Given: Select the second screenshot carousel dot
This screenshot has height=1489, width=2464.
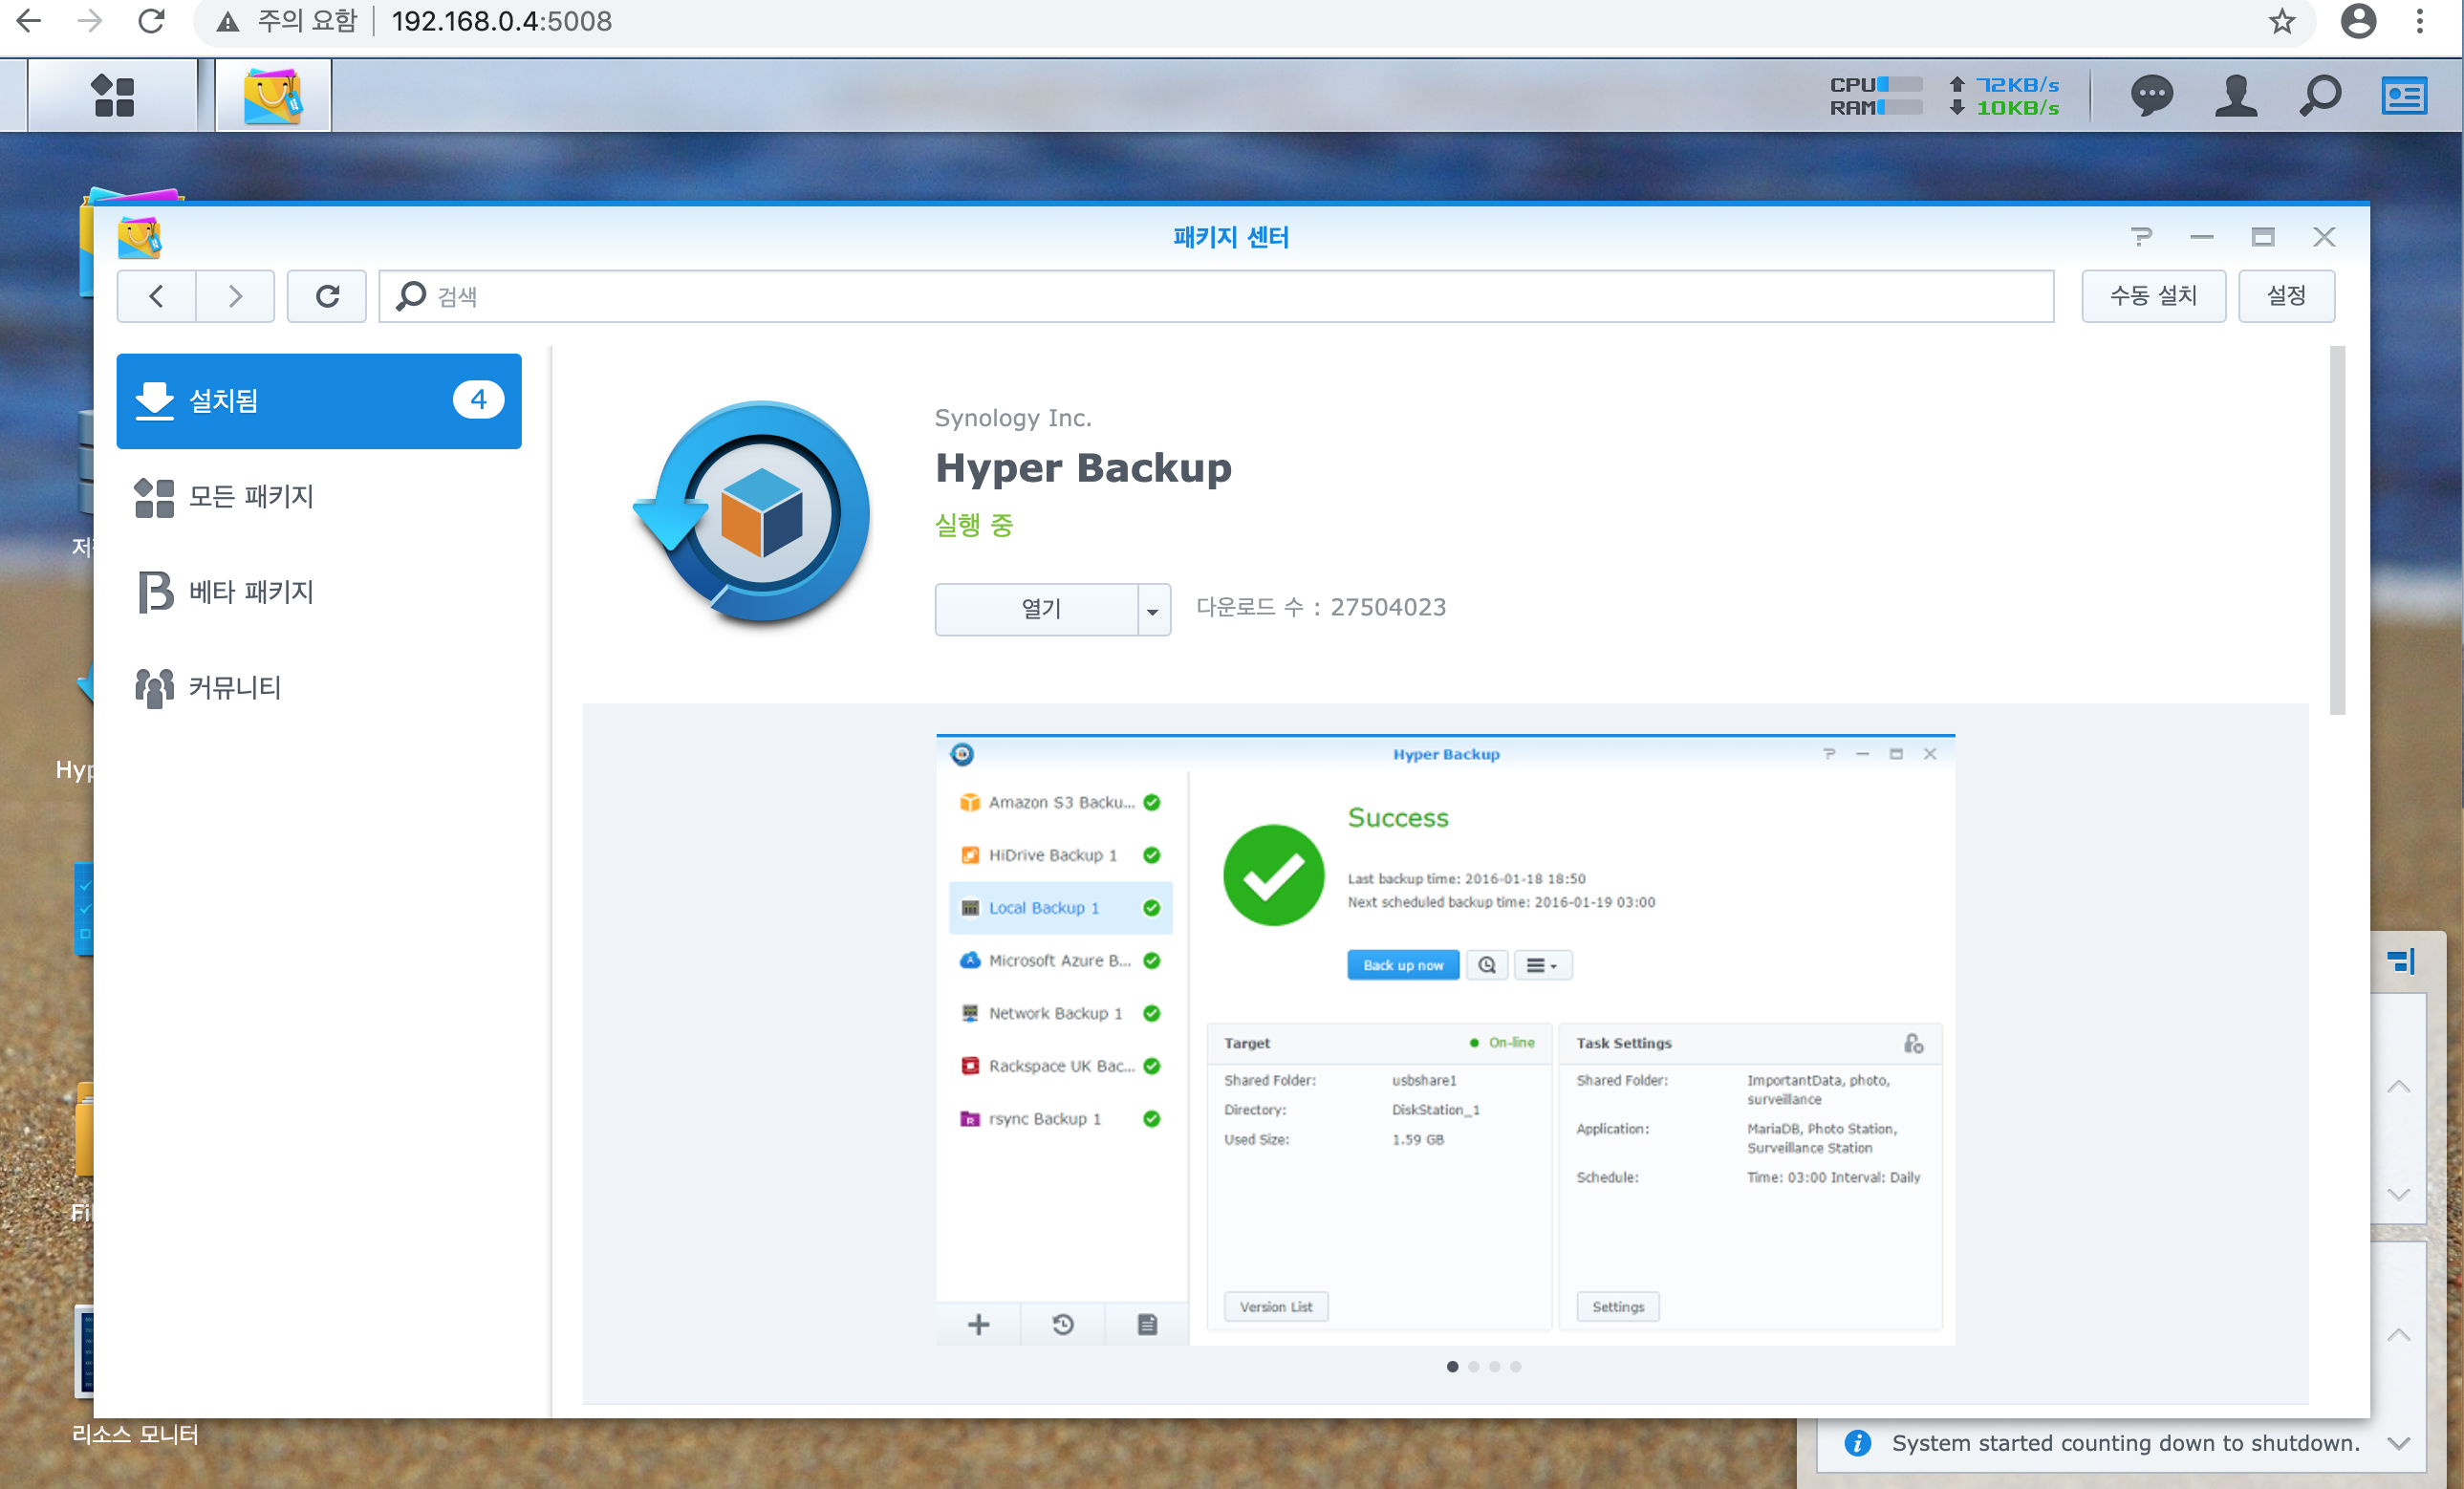Looking at the screenshot, I should pyautogui.click(x=1473, y=1367).
